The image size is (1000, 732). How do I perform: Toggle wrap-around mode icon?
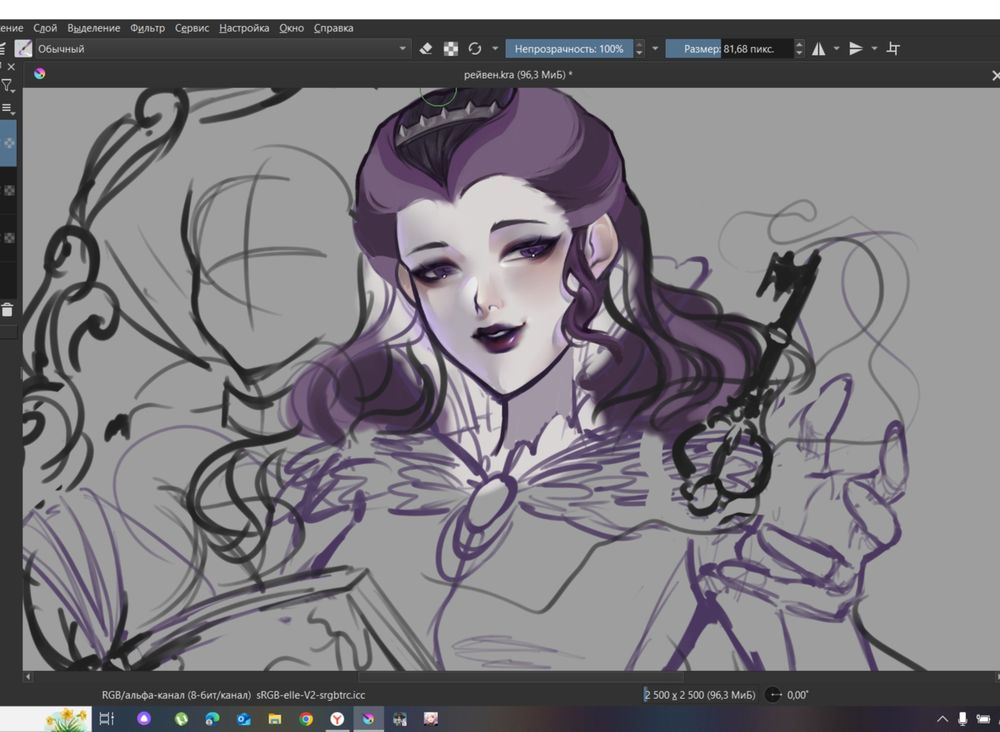[893, 48]
